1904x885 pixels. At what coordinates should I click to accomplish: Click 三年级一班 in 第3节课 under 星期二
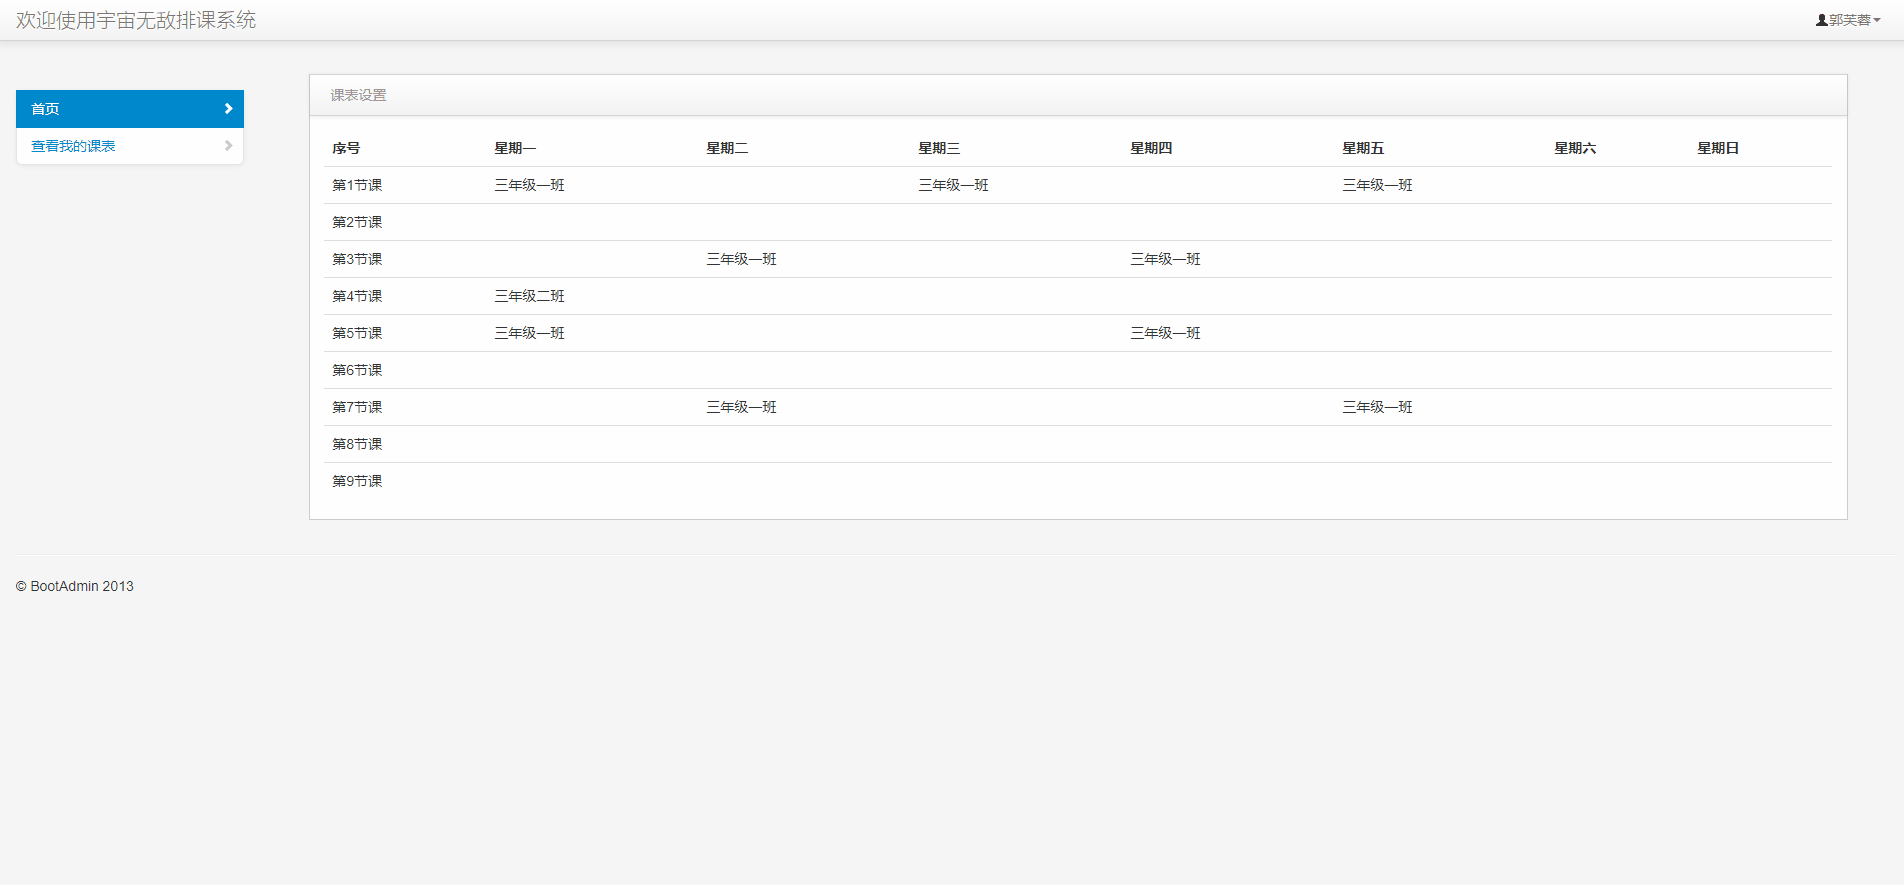[x=741, y=259]
